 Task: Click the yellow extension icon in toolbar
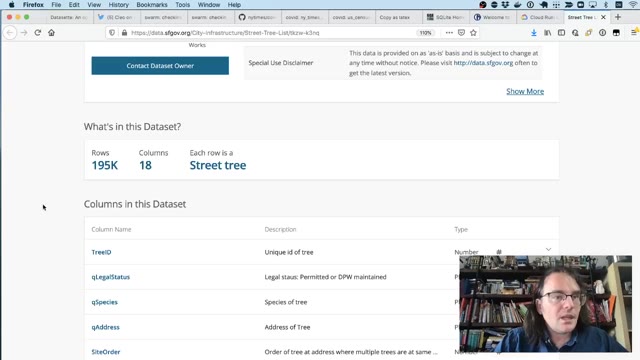pyautogui.click(x=589, y=33)
